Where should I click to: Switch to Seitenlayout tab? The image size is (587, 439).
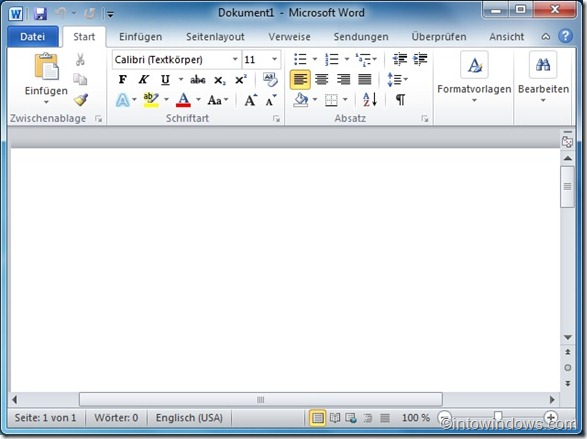[215, 37]
